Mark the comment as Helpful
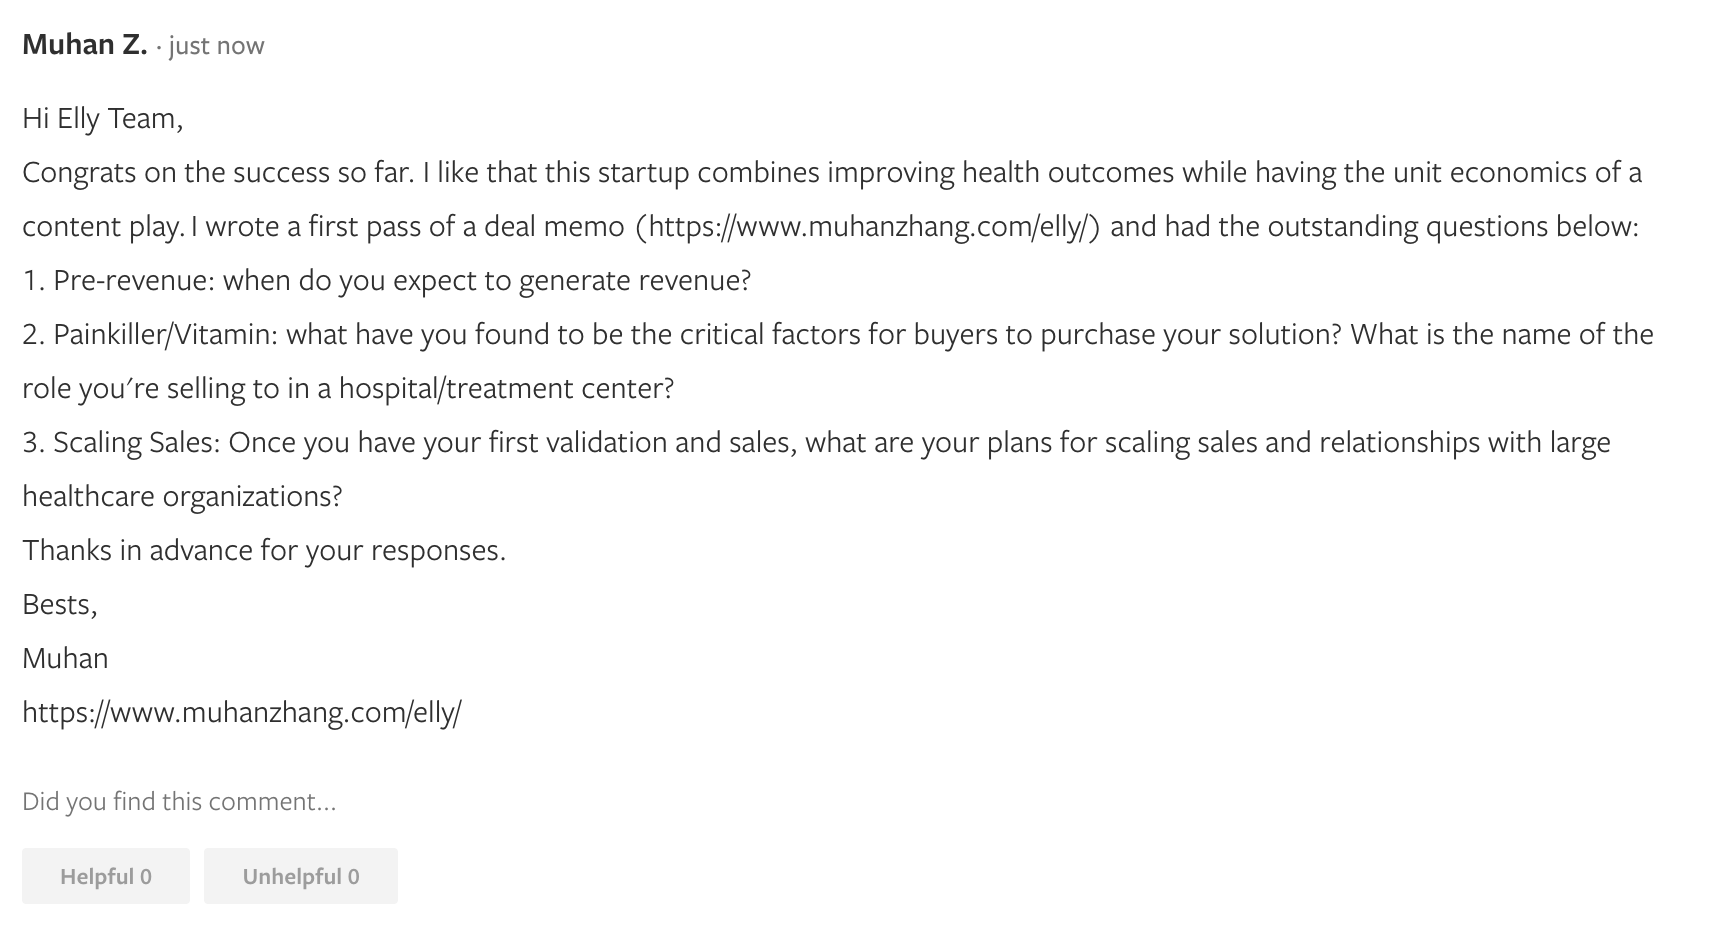This screenshot has width=1718, height=948. click(106, 876)
